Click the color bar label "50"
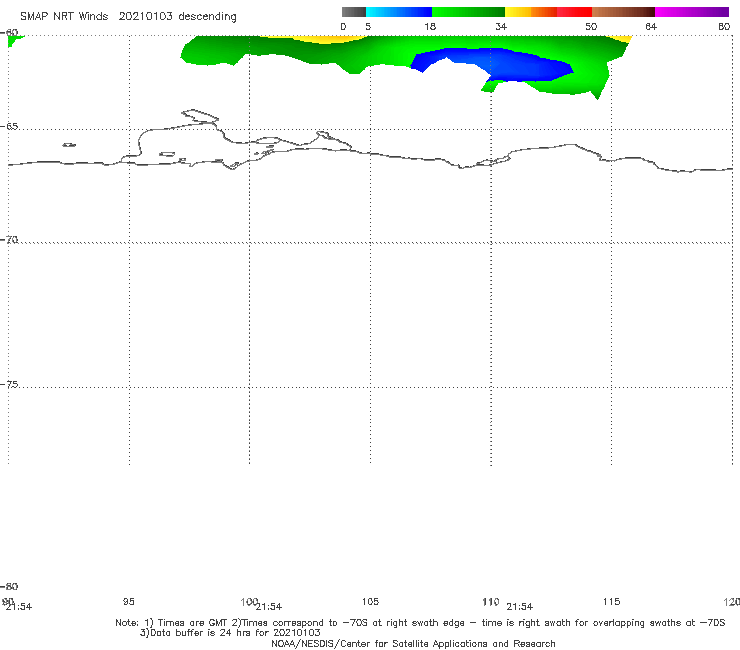Image resolution: width=740 pixels, height=650 pixels. coord(591,26)
